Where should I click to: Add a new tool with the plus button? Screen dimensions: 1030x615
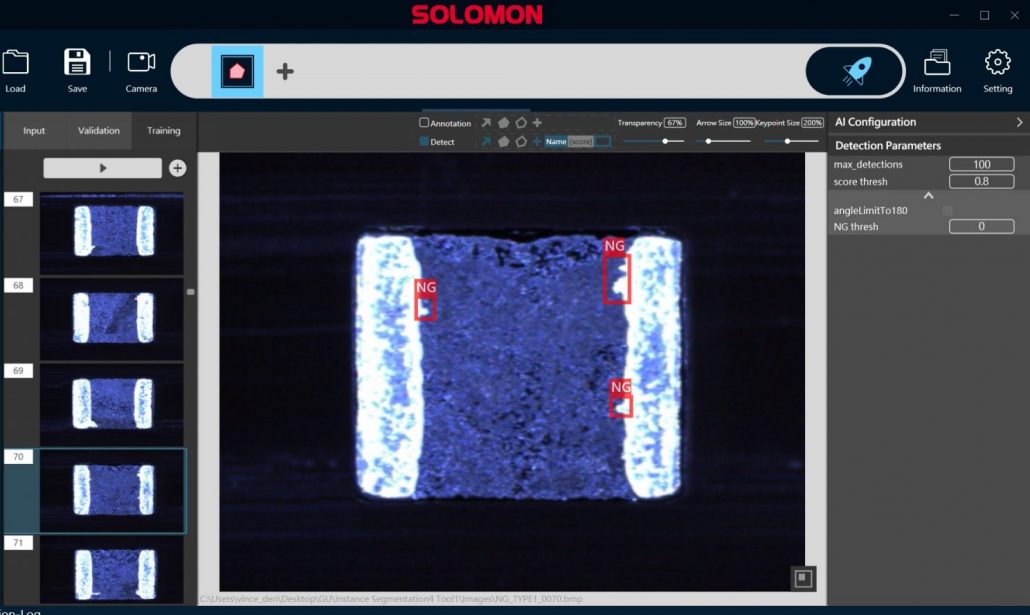[285, 71]
